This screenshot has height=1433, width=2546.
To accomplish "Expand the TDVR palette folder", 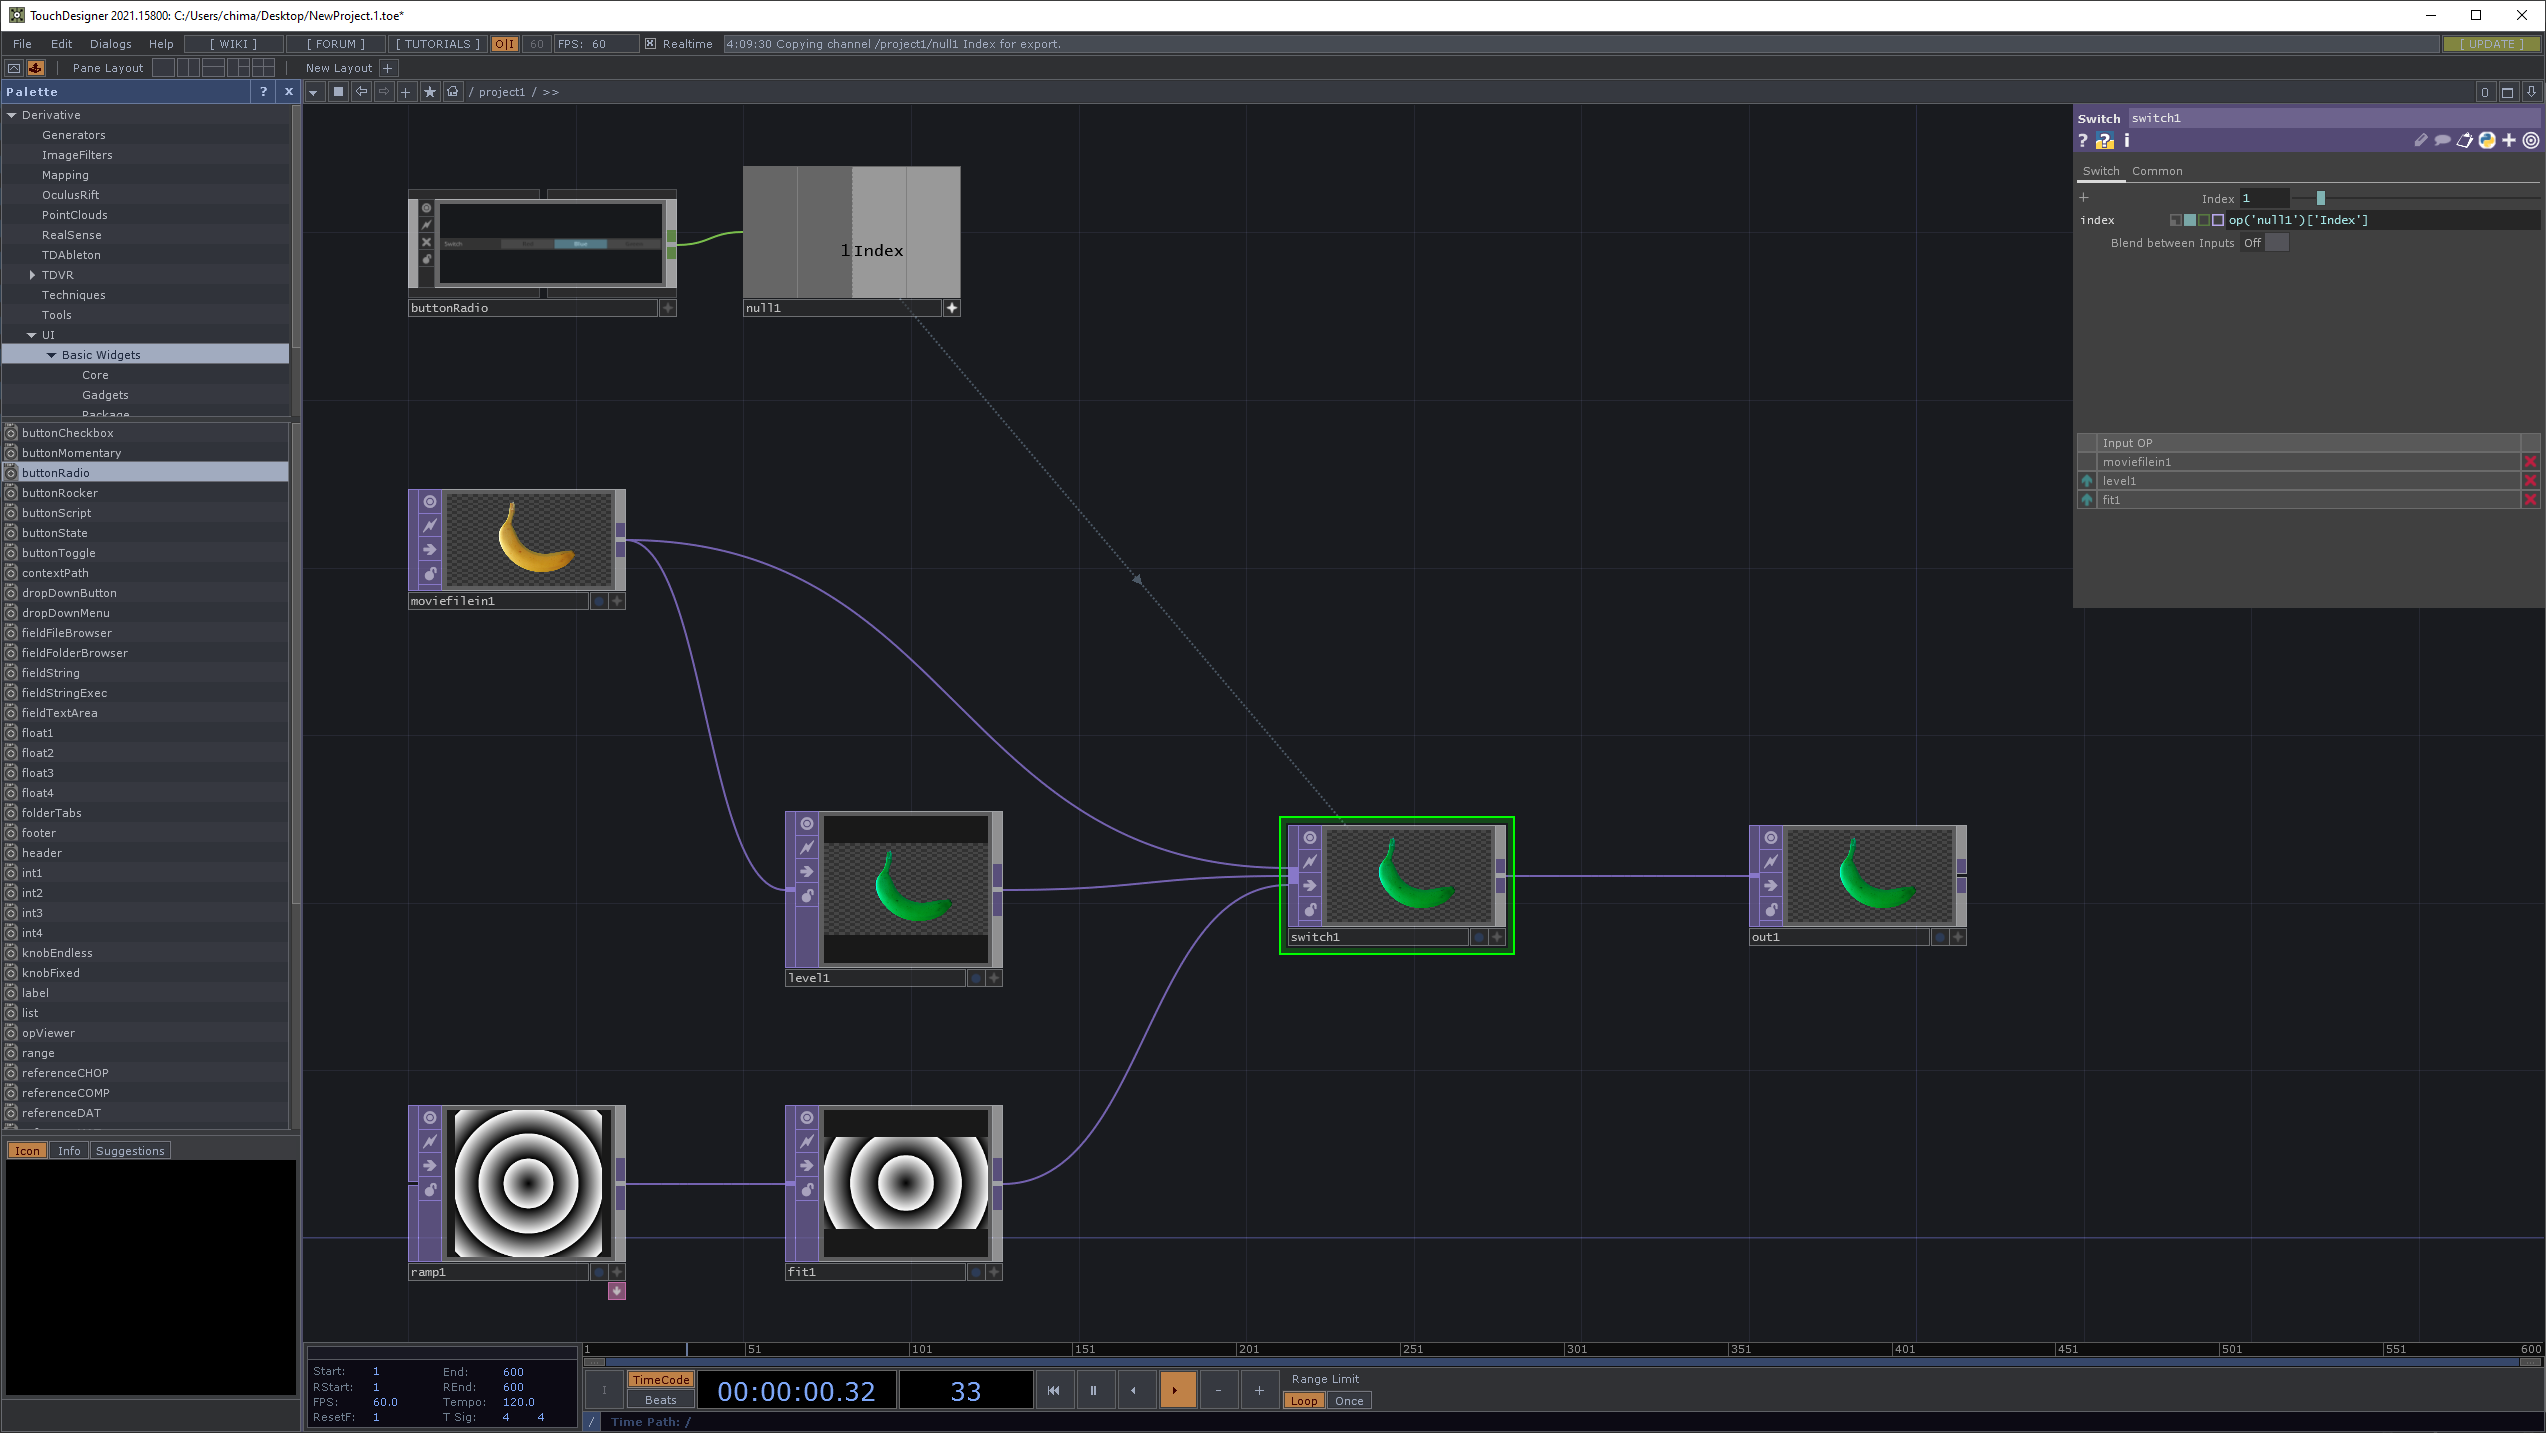I will (32, 275).
